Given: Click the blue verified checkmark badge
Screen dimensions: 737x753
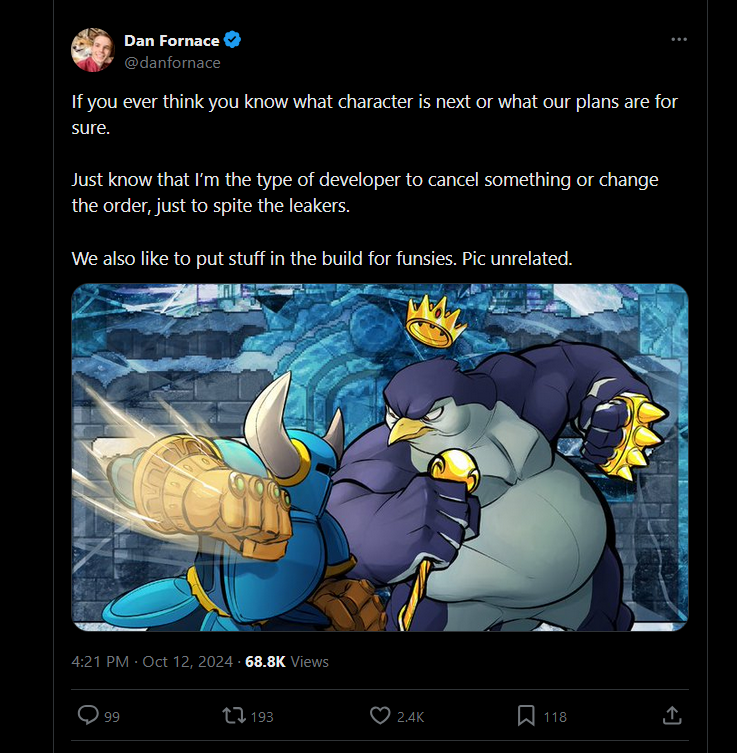Looking at the screenshot, I should 234,41.
